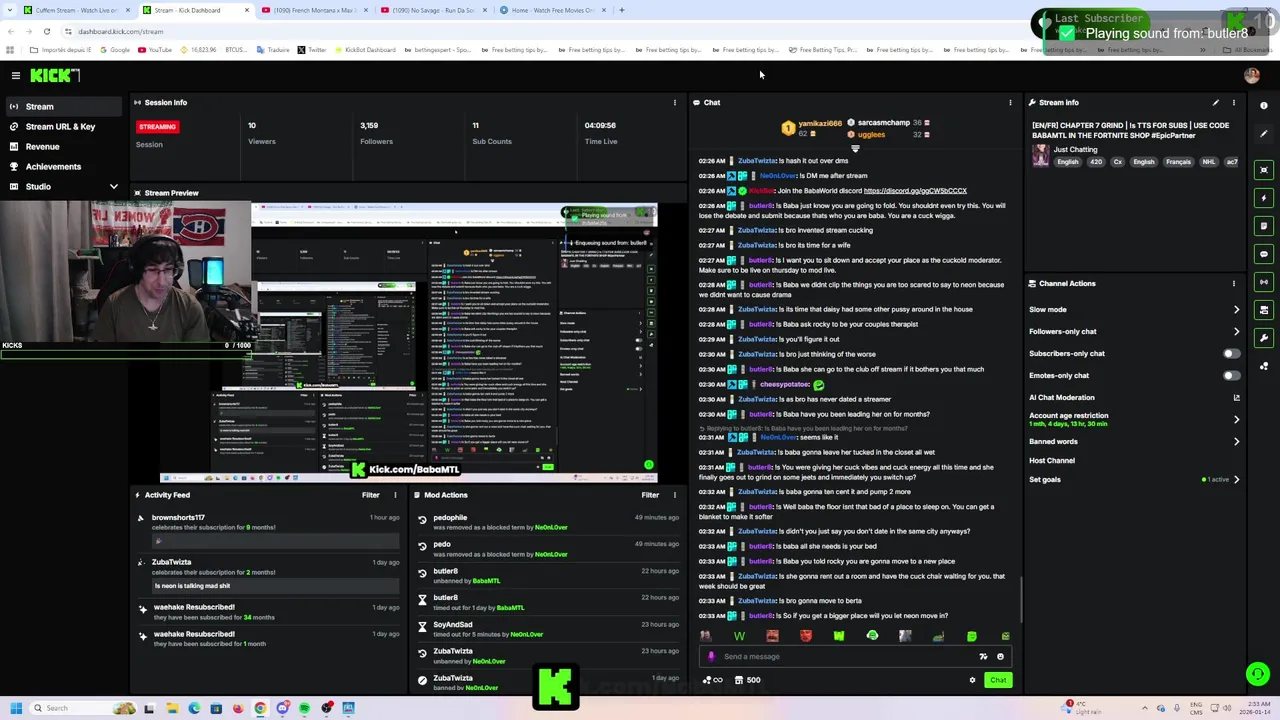1280x720 pixels.
Task: Click the stream preview thumbnail
Action: pos(408,343)
